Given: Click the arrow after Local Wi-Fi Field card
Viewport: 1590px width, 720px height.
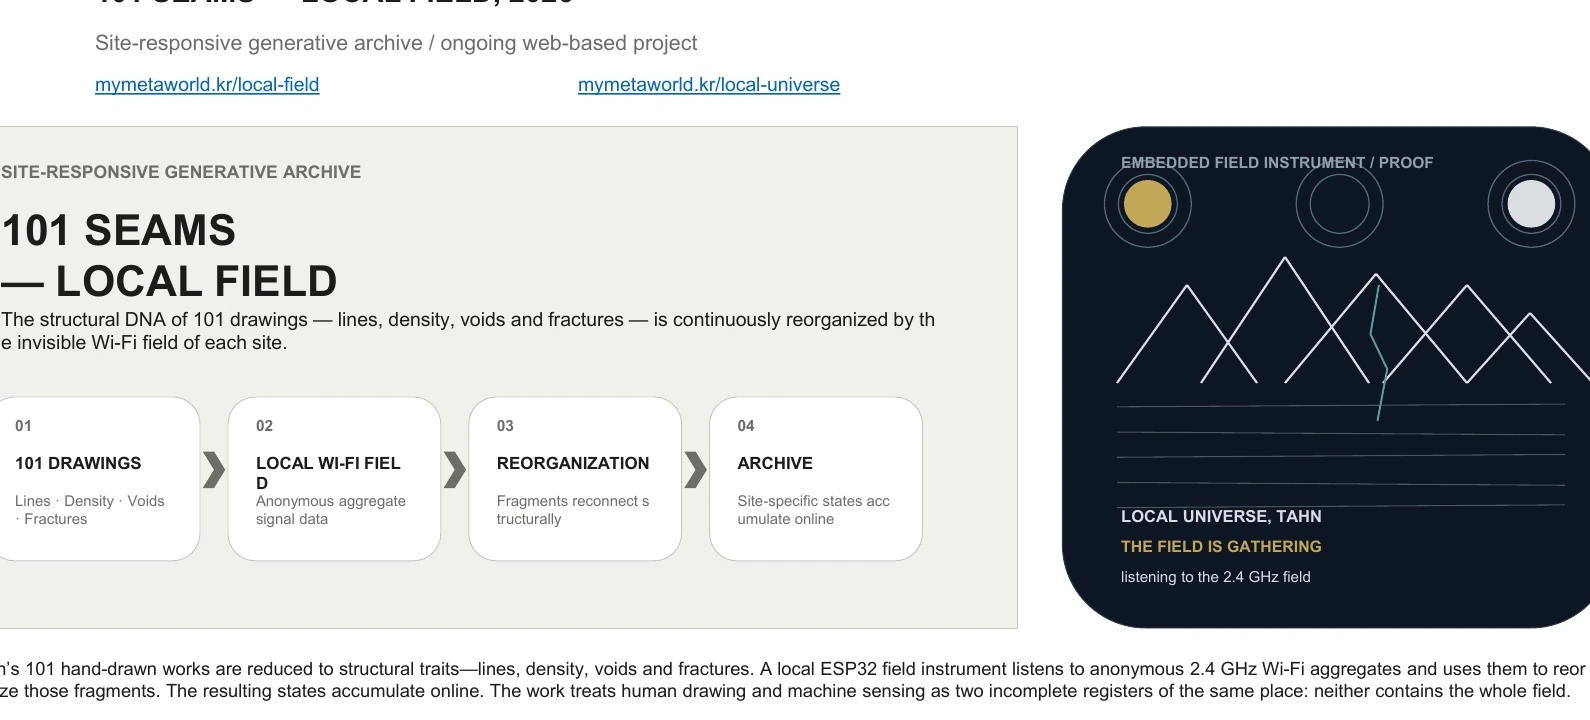Looking at the screenshot, I should click(455, 469).
